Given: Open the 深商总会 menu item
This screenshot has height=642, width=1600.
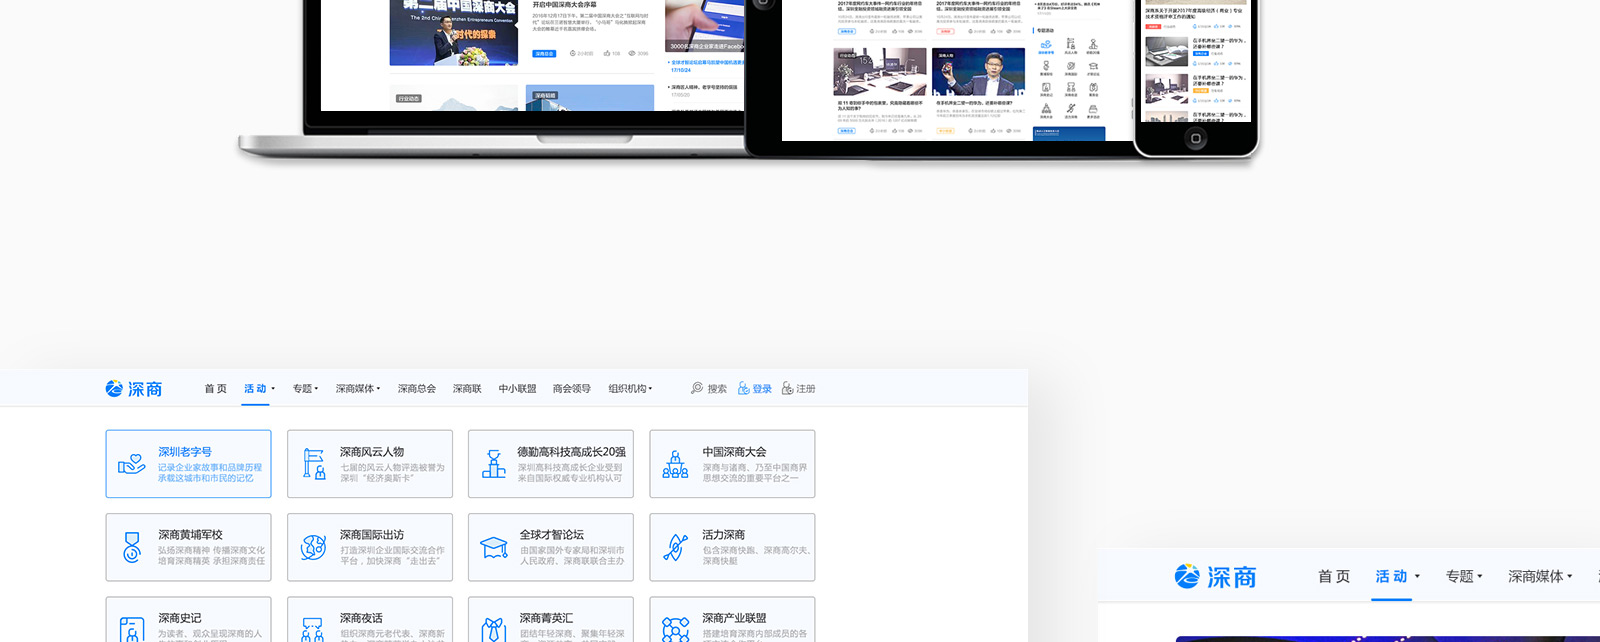Looking at the screenshot, I should point(417,389).
